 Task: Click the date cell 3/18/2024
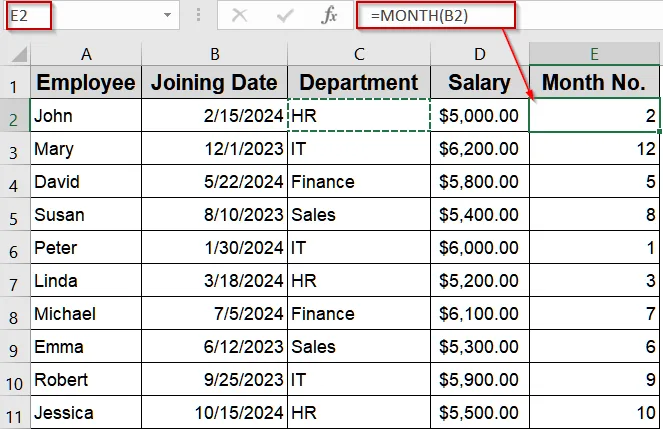pyautogui.click(x=214, y=280)
